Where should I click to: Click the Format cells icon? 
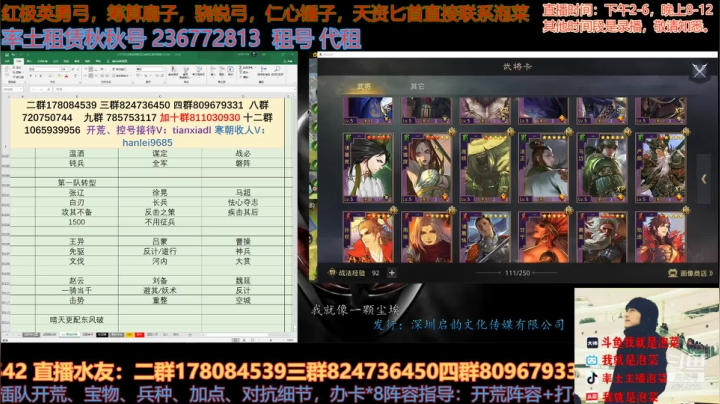(231, 71)
